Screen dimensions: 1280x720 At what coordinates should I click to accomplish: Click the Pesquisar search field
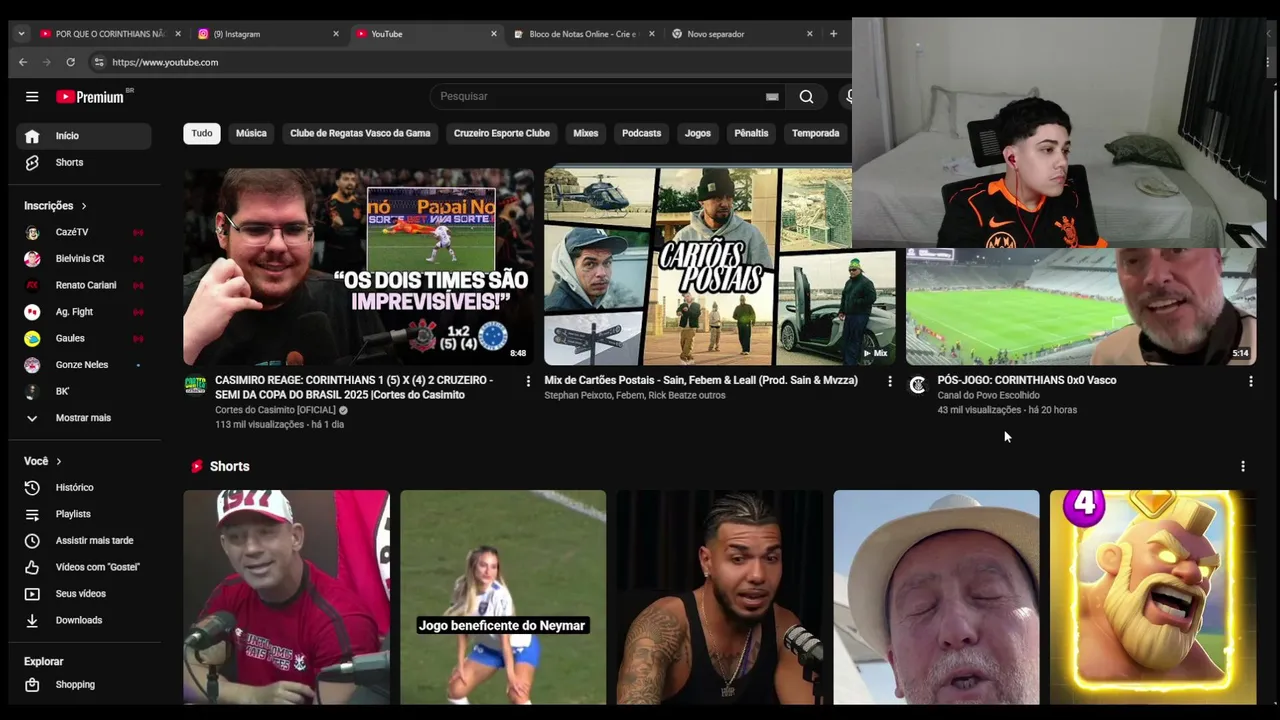600,97
